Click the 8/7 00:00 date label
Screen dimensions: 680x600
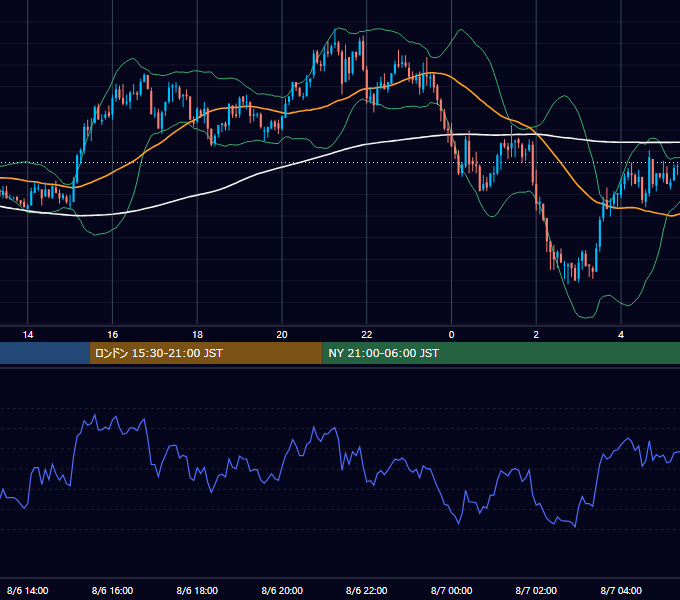coord(451,590)
